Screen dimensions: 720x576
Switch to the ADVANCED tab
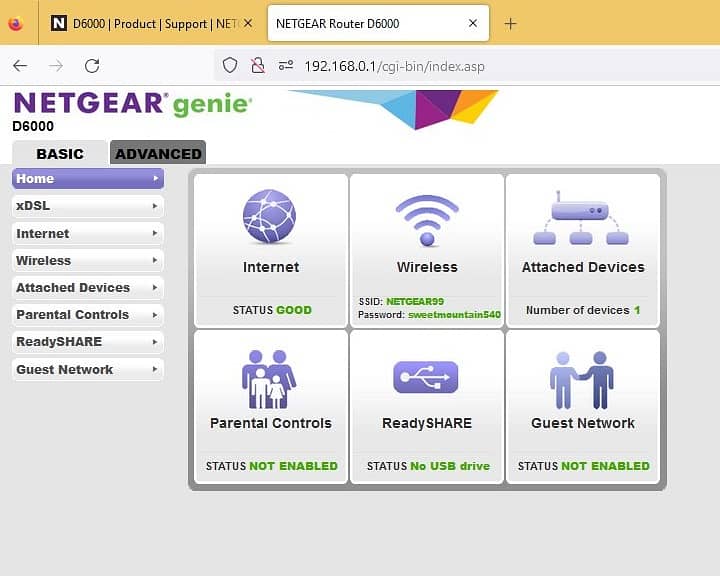[158, 153]
